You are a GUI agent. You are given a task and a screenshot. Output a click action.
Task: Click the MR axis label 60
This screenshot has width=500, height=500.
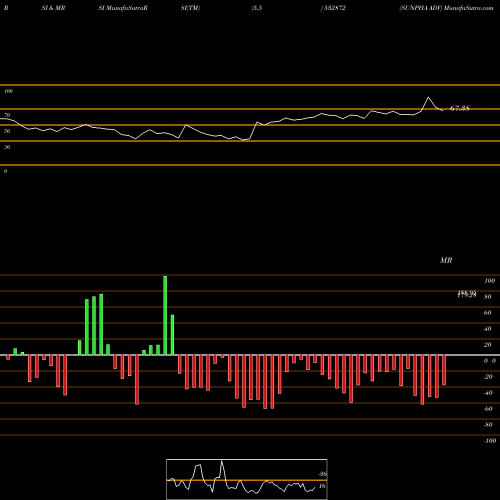487,313
